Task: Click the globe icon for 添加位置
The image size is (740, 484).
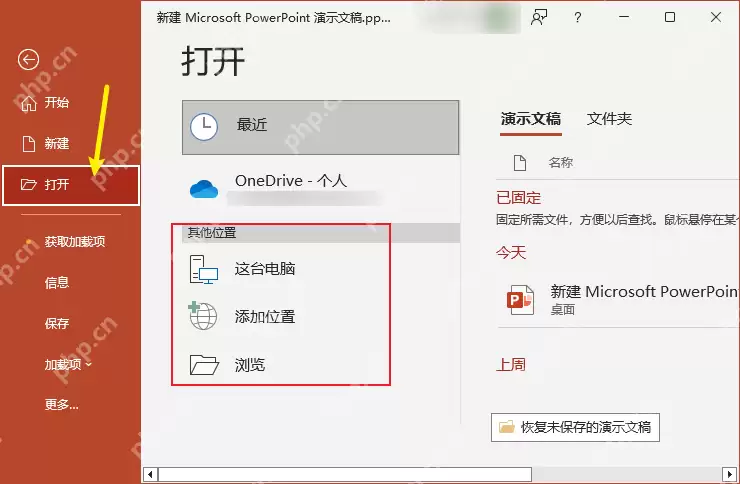Action: tap(203, 316)
